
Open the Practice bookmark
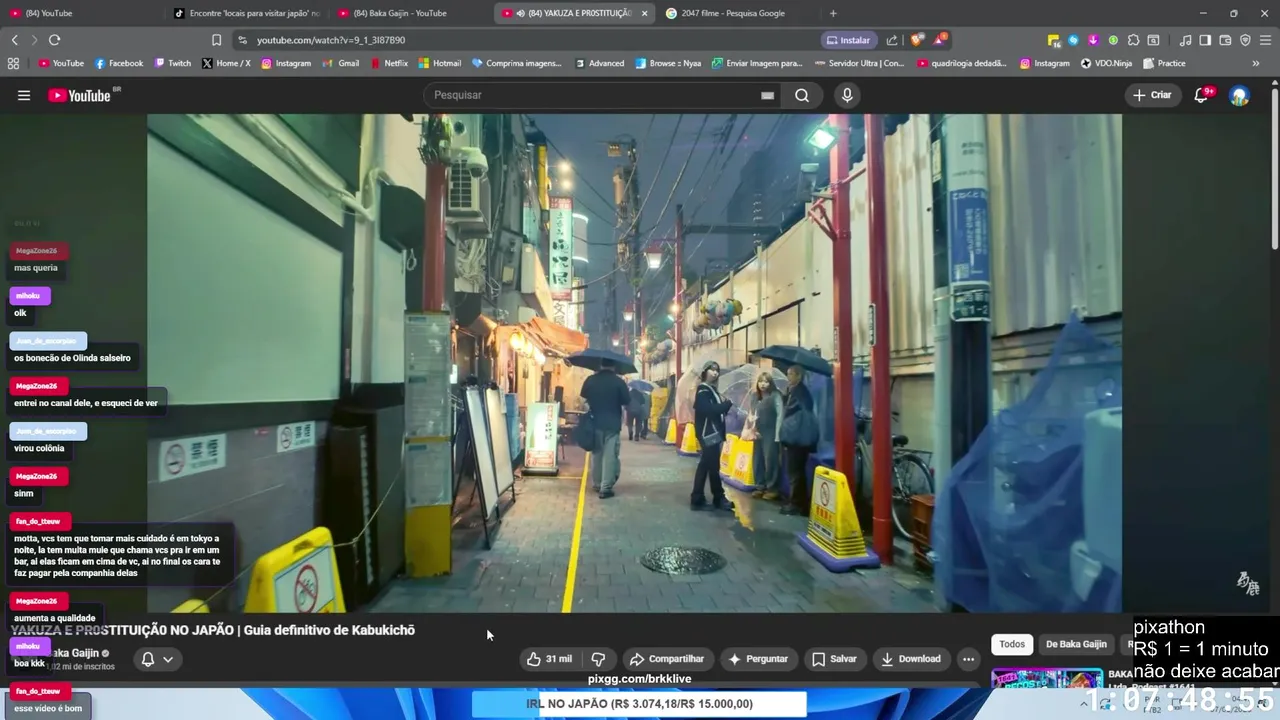coord(1164,63)
